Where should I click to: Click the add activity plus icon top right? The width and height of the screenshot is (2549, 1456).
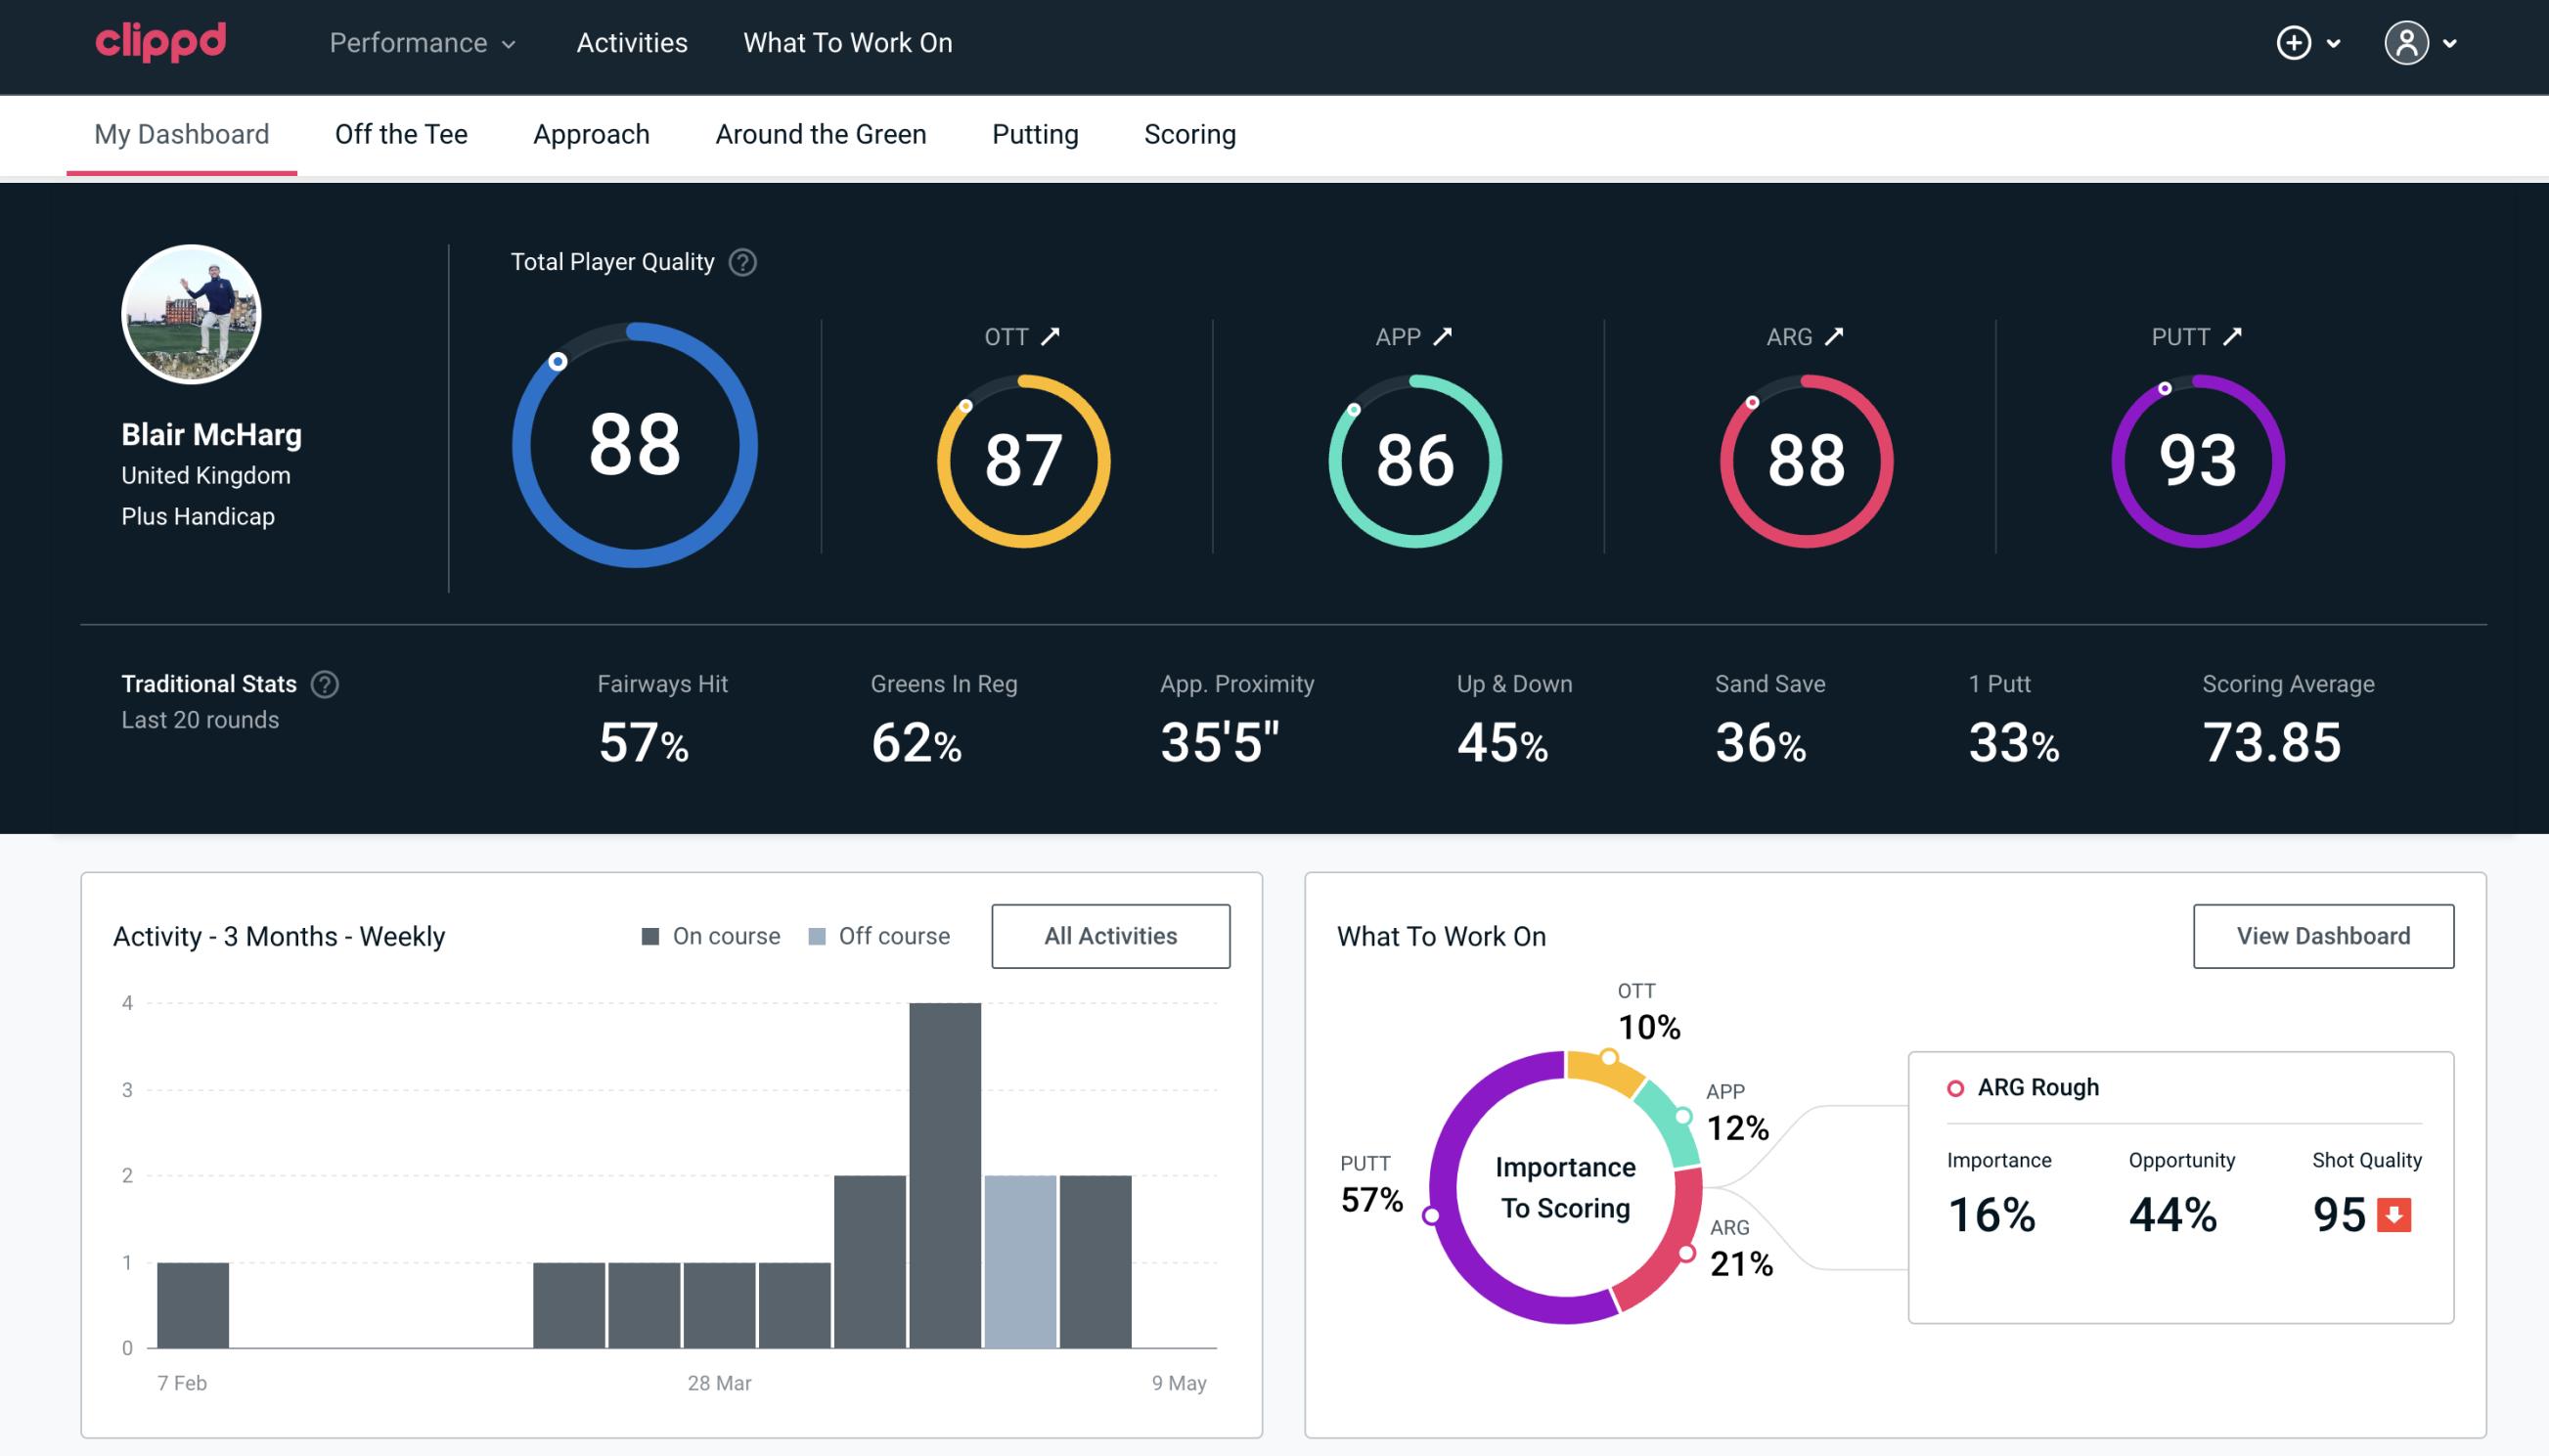(x=2295, y=42)
